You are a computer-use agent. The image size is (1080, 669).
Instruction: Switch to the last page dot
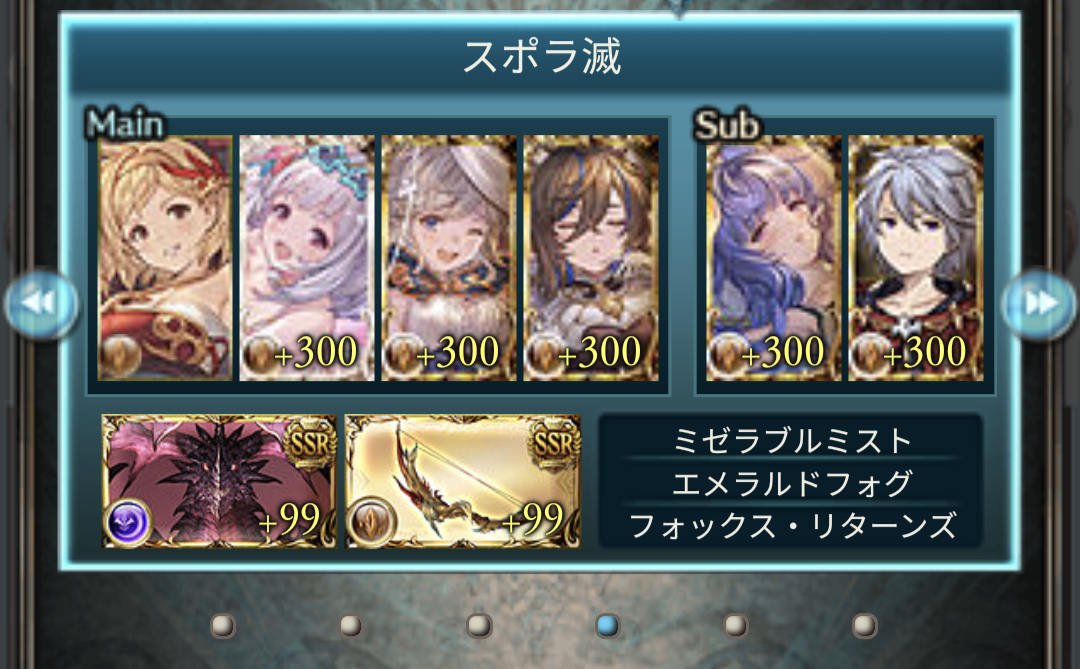pos(864,626)
